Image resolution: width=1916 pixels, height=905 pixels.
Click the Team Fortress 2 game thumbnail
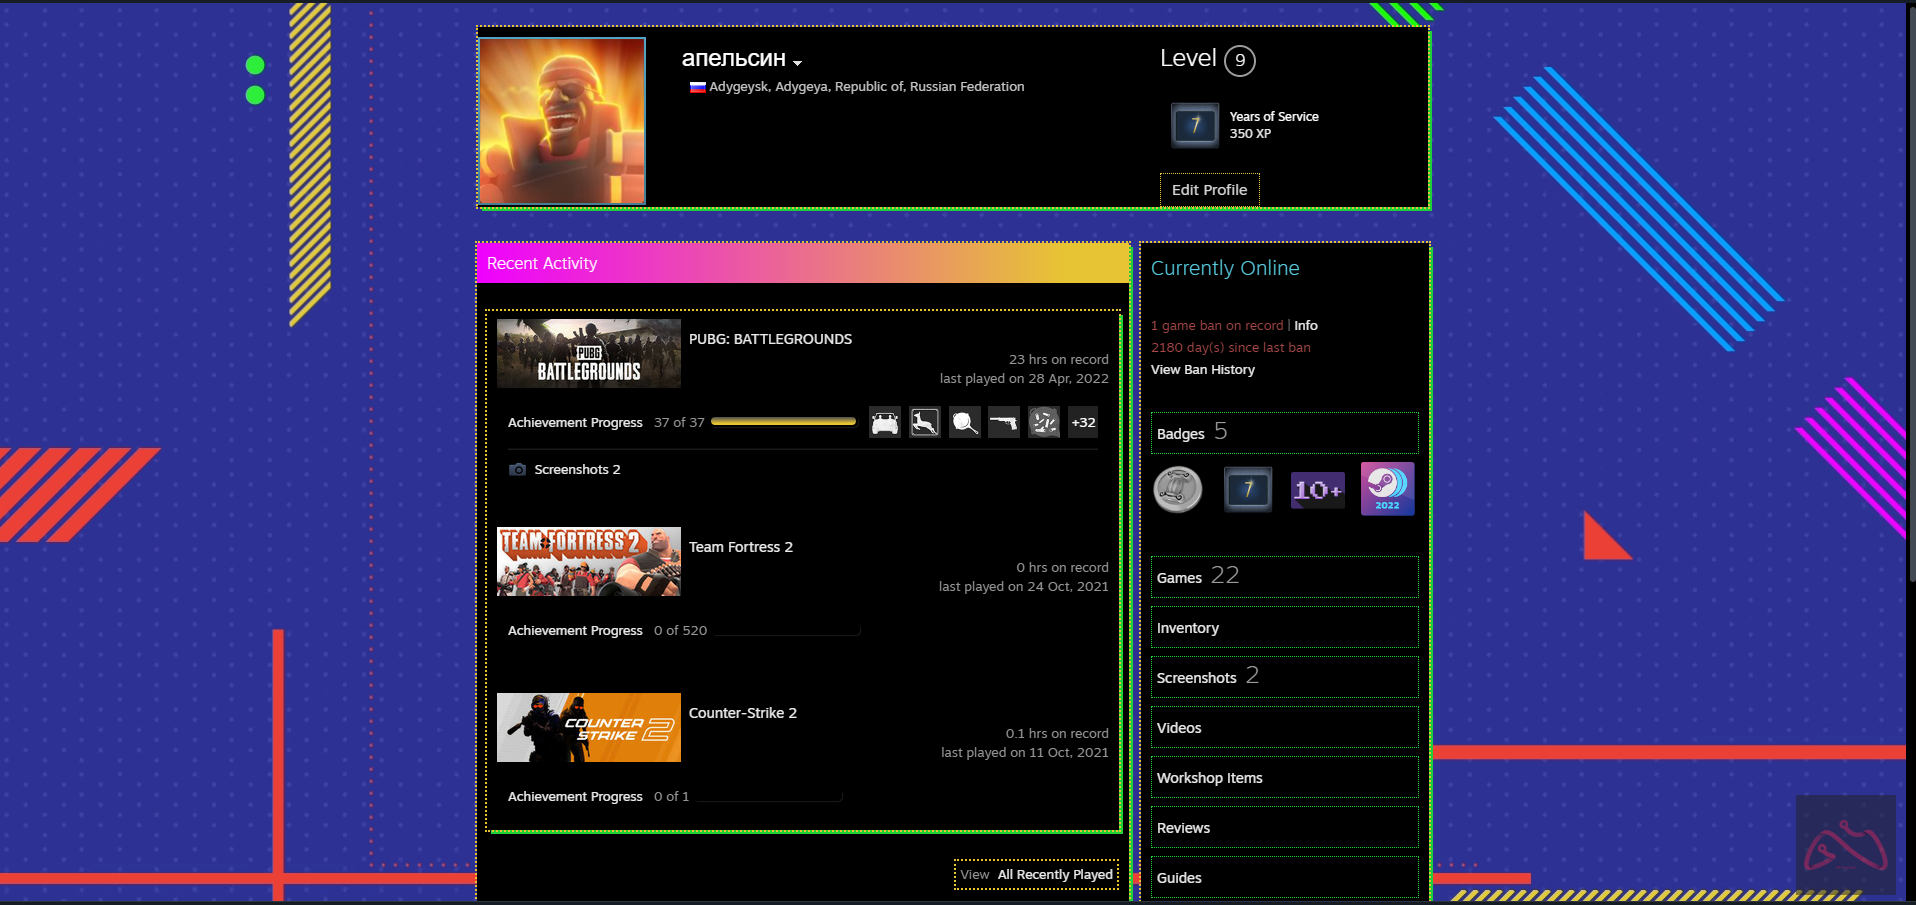(588, 561)
